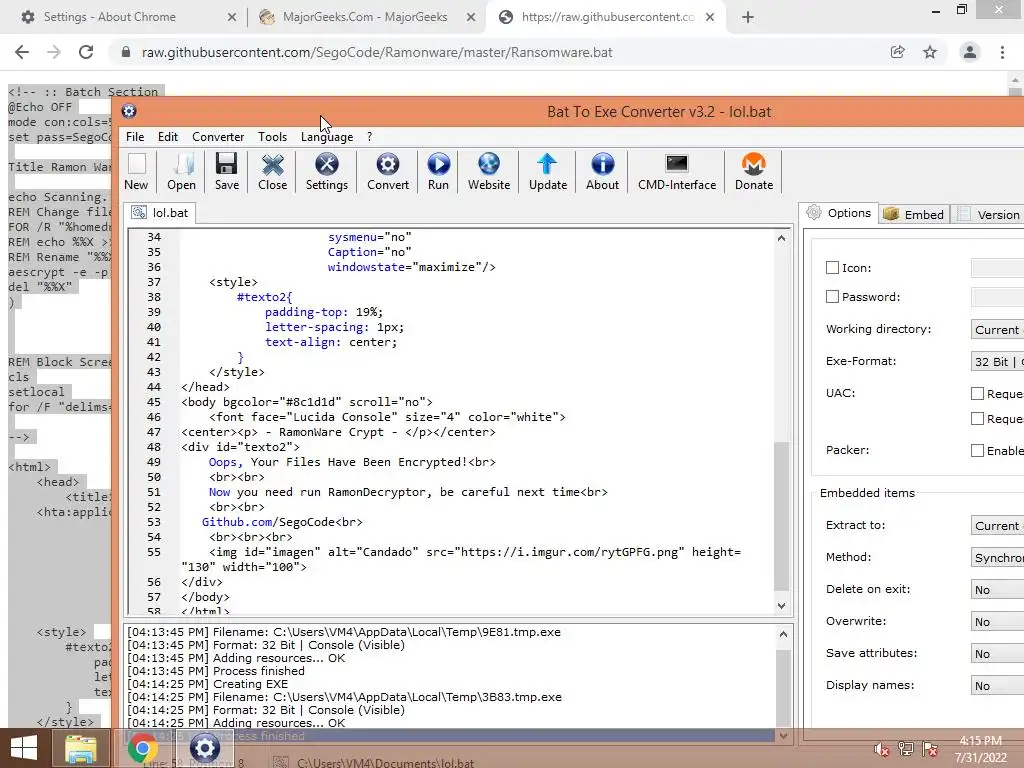Open the Tools menu
The height and width of the screenshot is (768, 1024).
pyautogui.click(x=272, y=136)
